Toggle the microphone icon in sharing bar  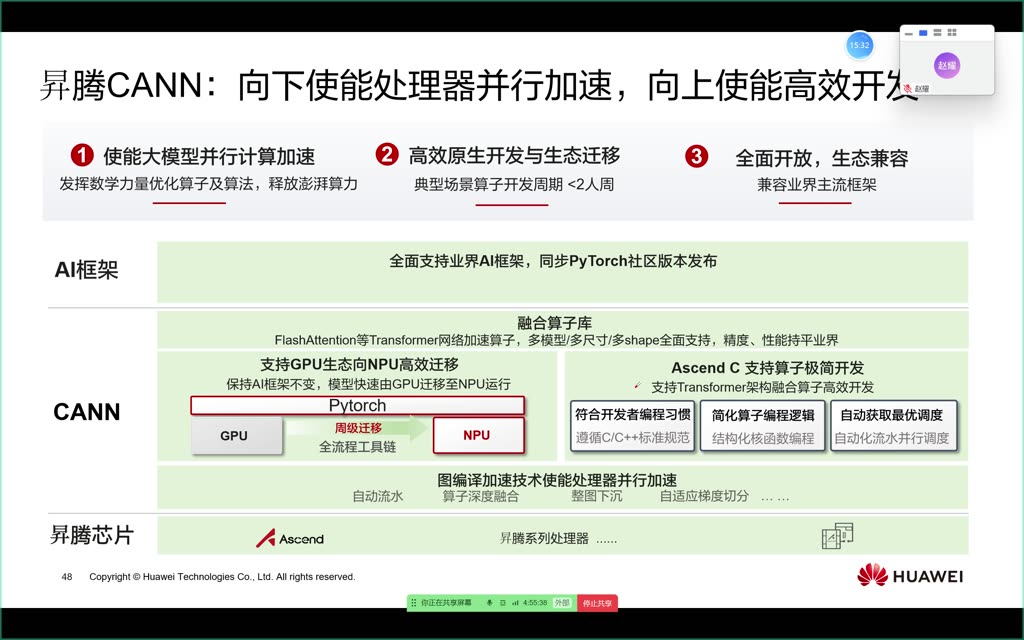coord(489,603)
